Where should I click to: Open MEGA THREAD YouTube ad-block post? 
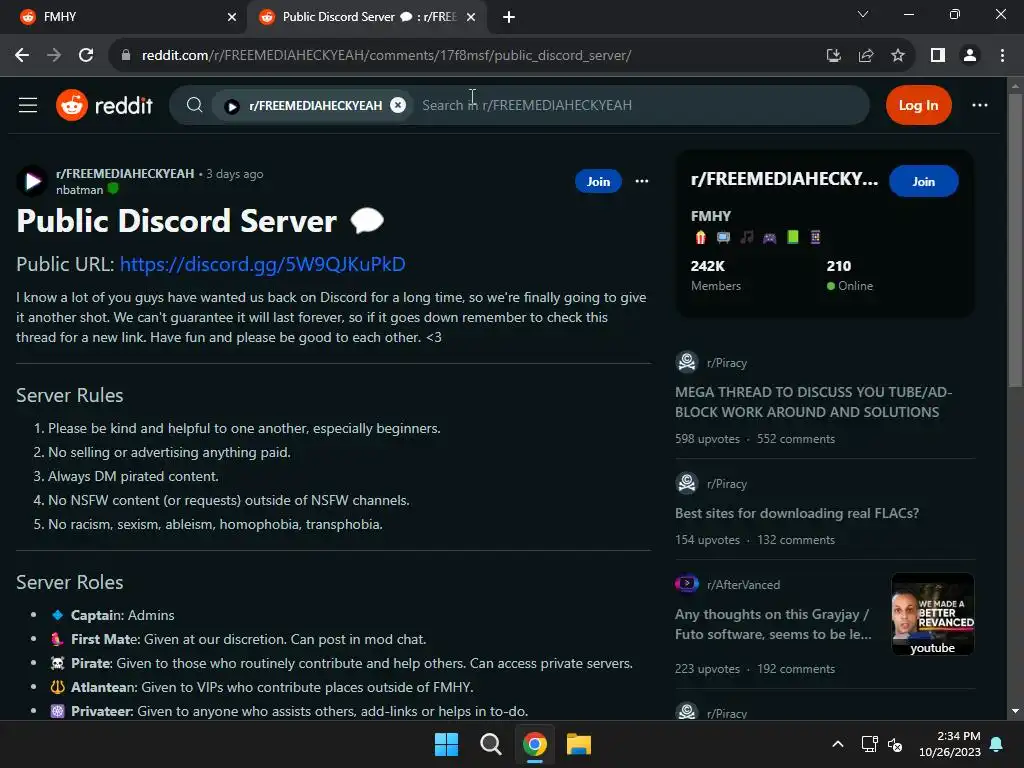coord(813,402)
